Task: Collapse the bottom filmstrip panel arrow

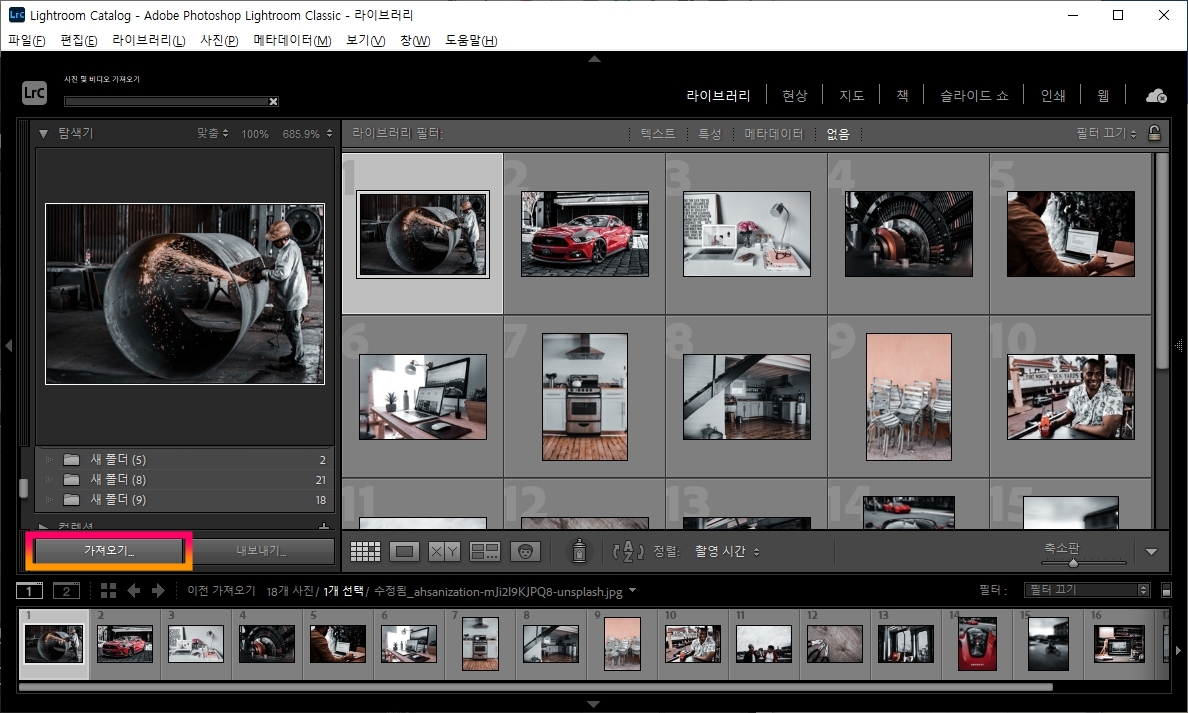Action: click(x=595, y=704)
